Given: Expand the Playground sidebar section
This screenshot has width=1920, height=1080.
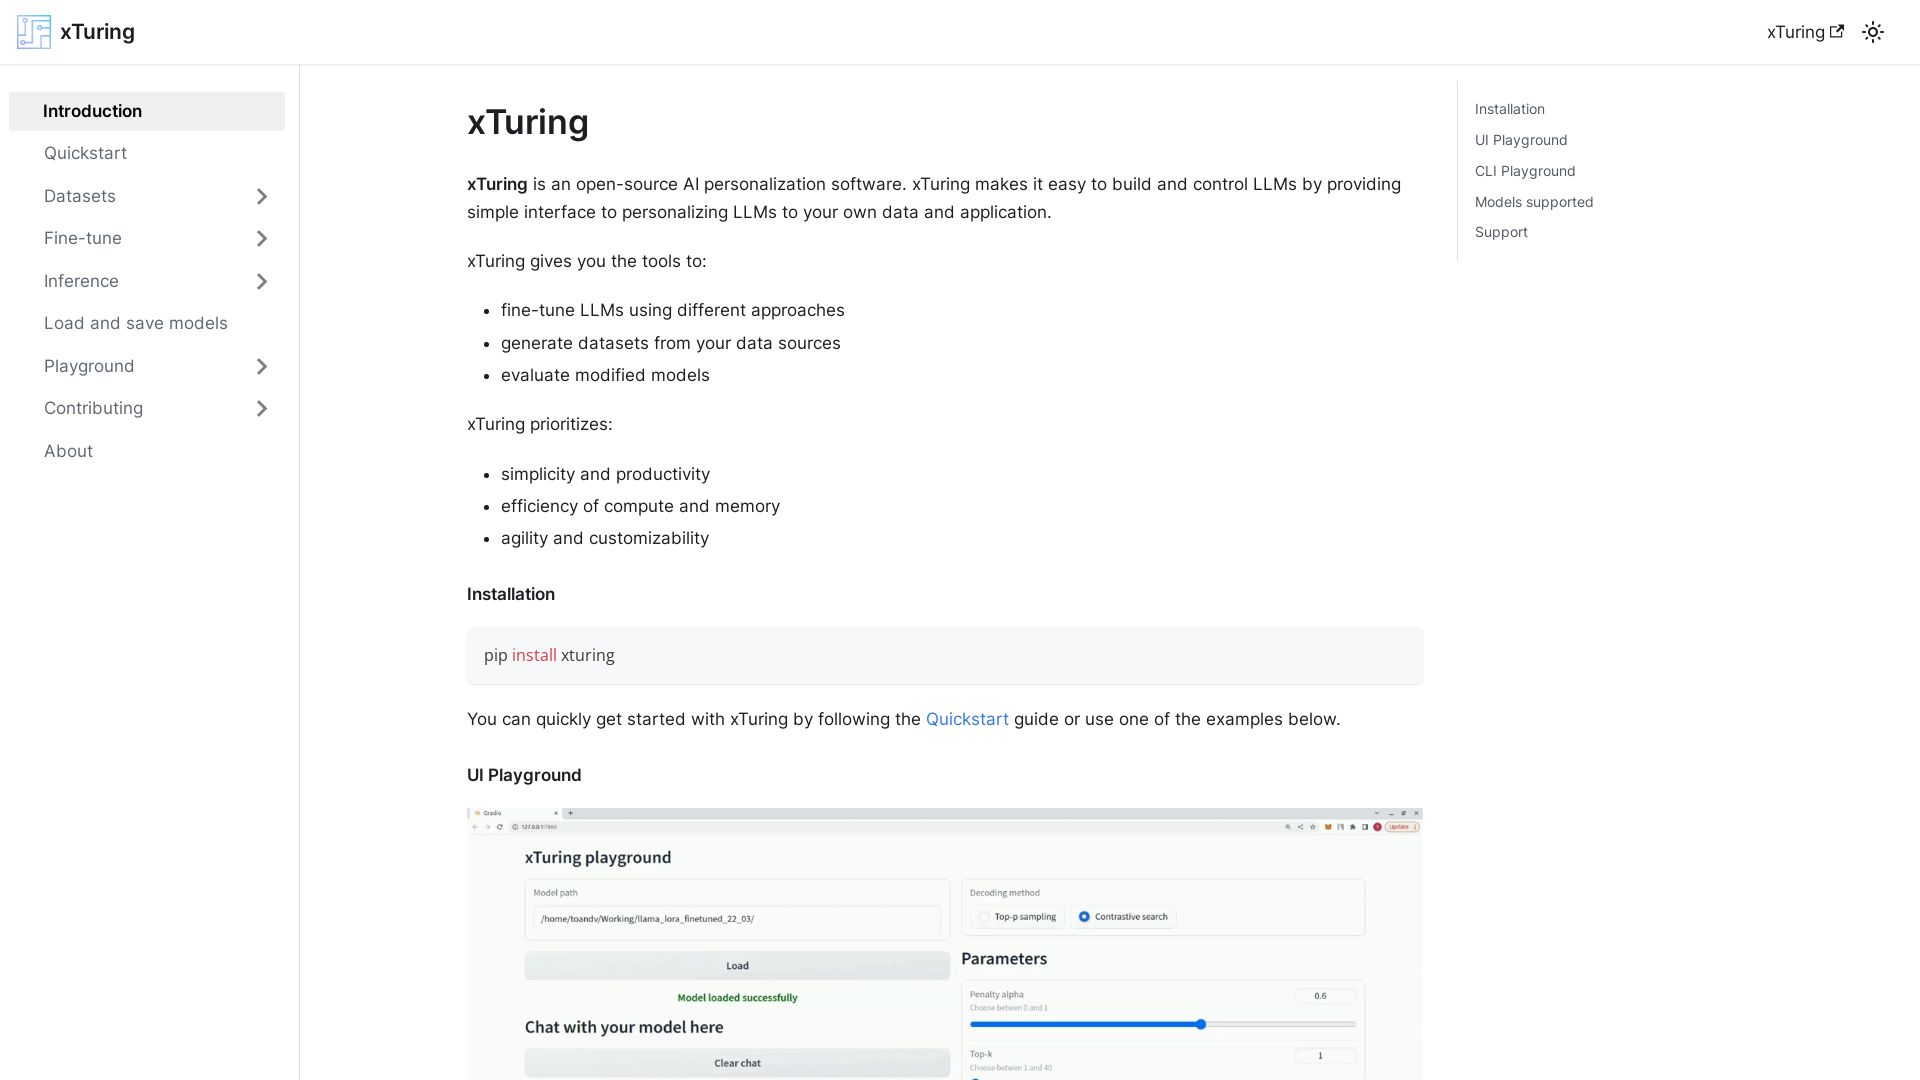Looking at the screenshot, I should point(262,366).
